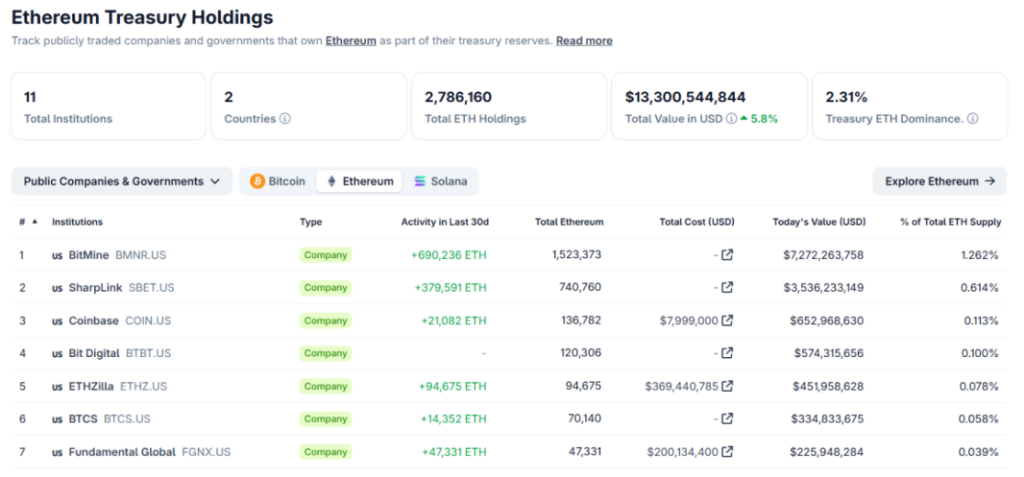This screenshot has width=1024, height=477.
Task: Sort by Total Ethereum column header
Action: (x=569, y=222)
